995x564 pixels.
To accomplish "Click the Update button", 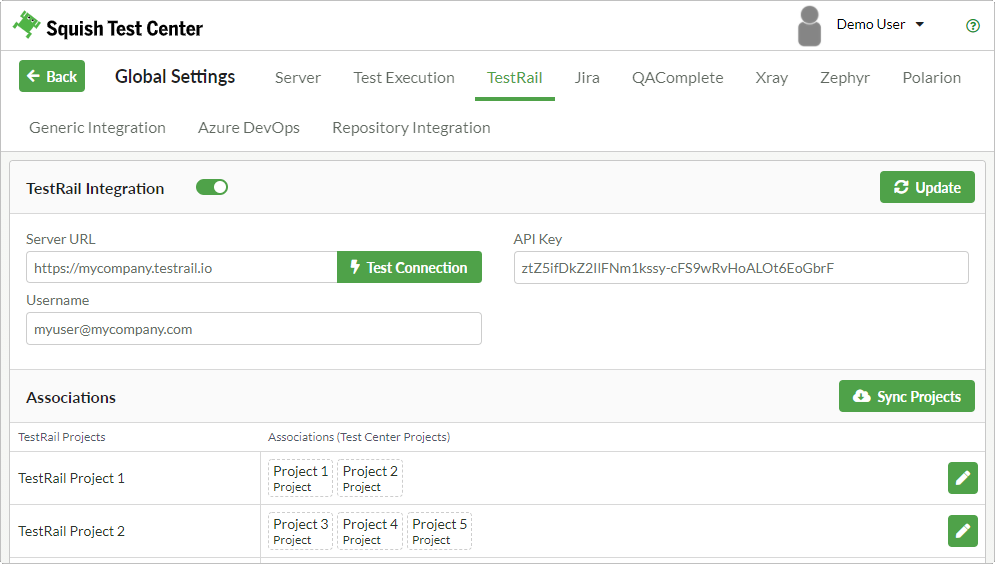I will [x=927, y=188].
